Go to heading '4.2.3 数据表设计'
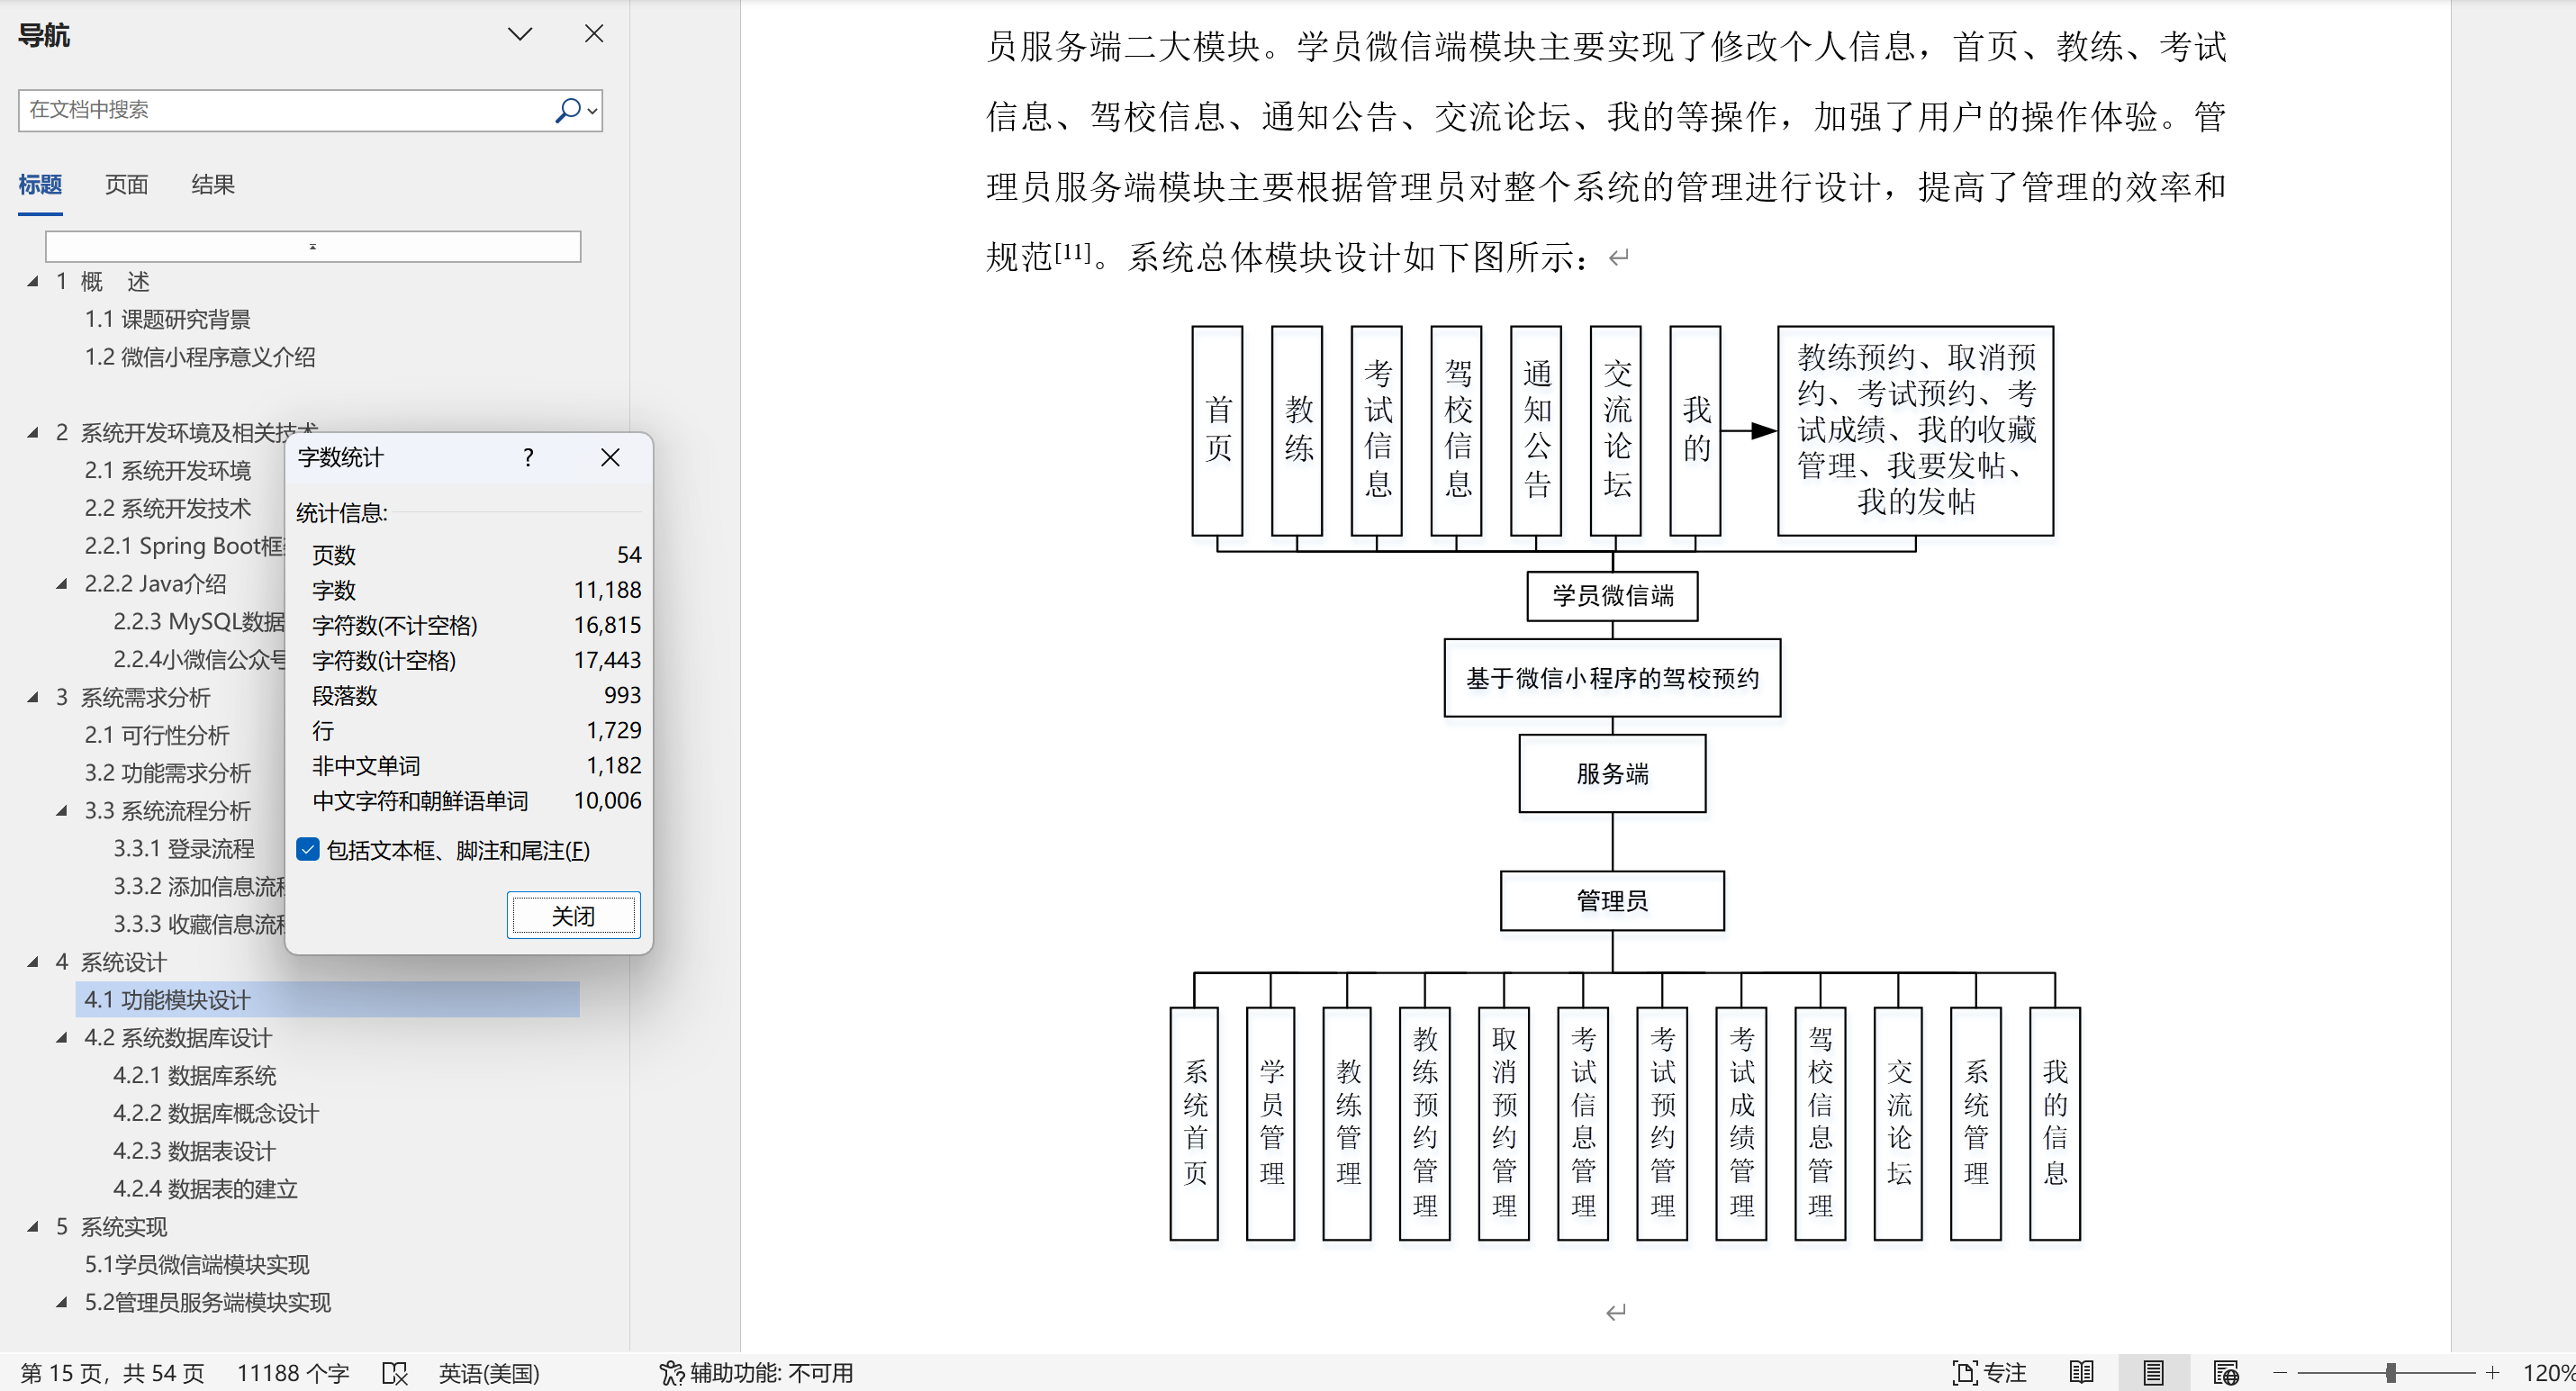 coord(194,1152)
